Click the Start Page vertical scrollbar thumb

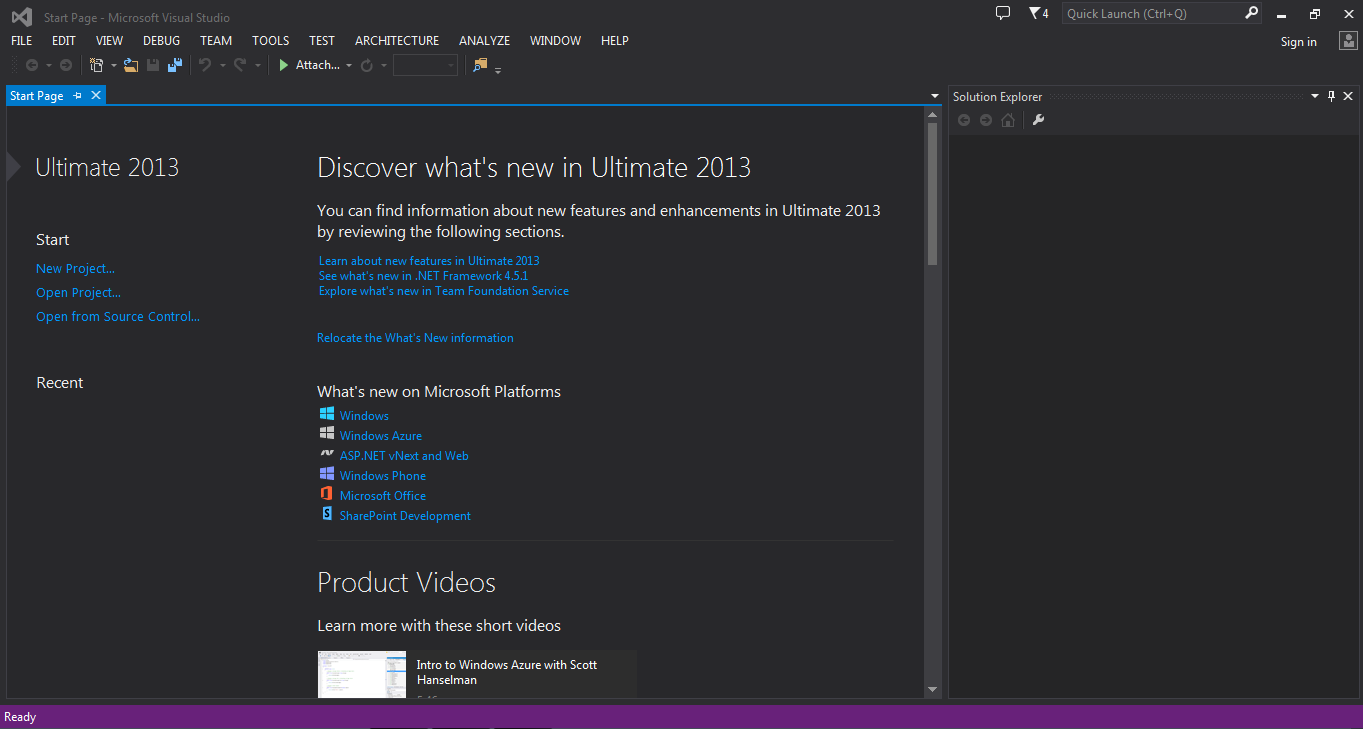[x=932, y=194]
